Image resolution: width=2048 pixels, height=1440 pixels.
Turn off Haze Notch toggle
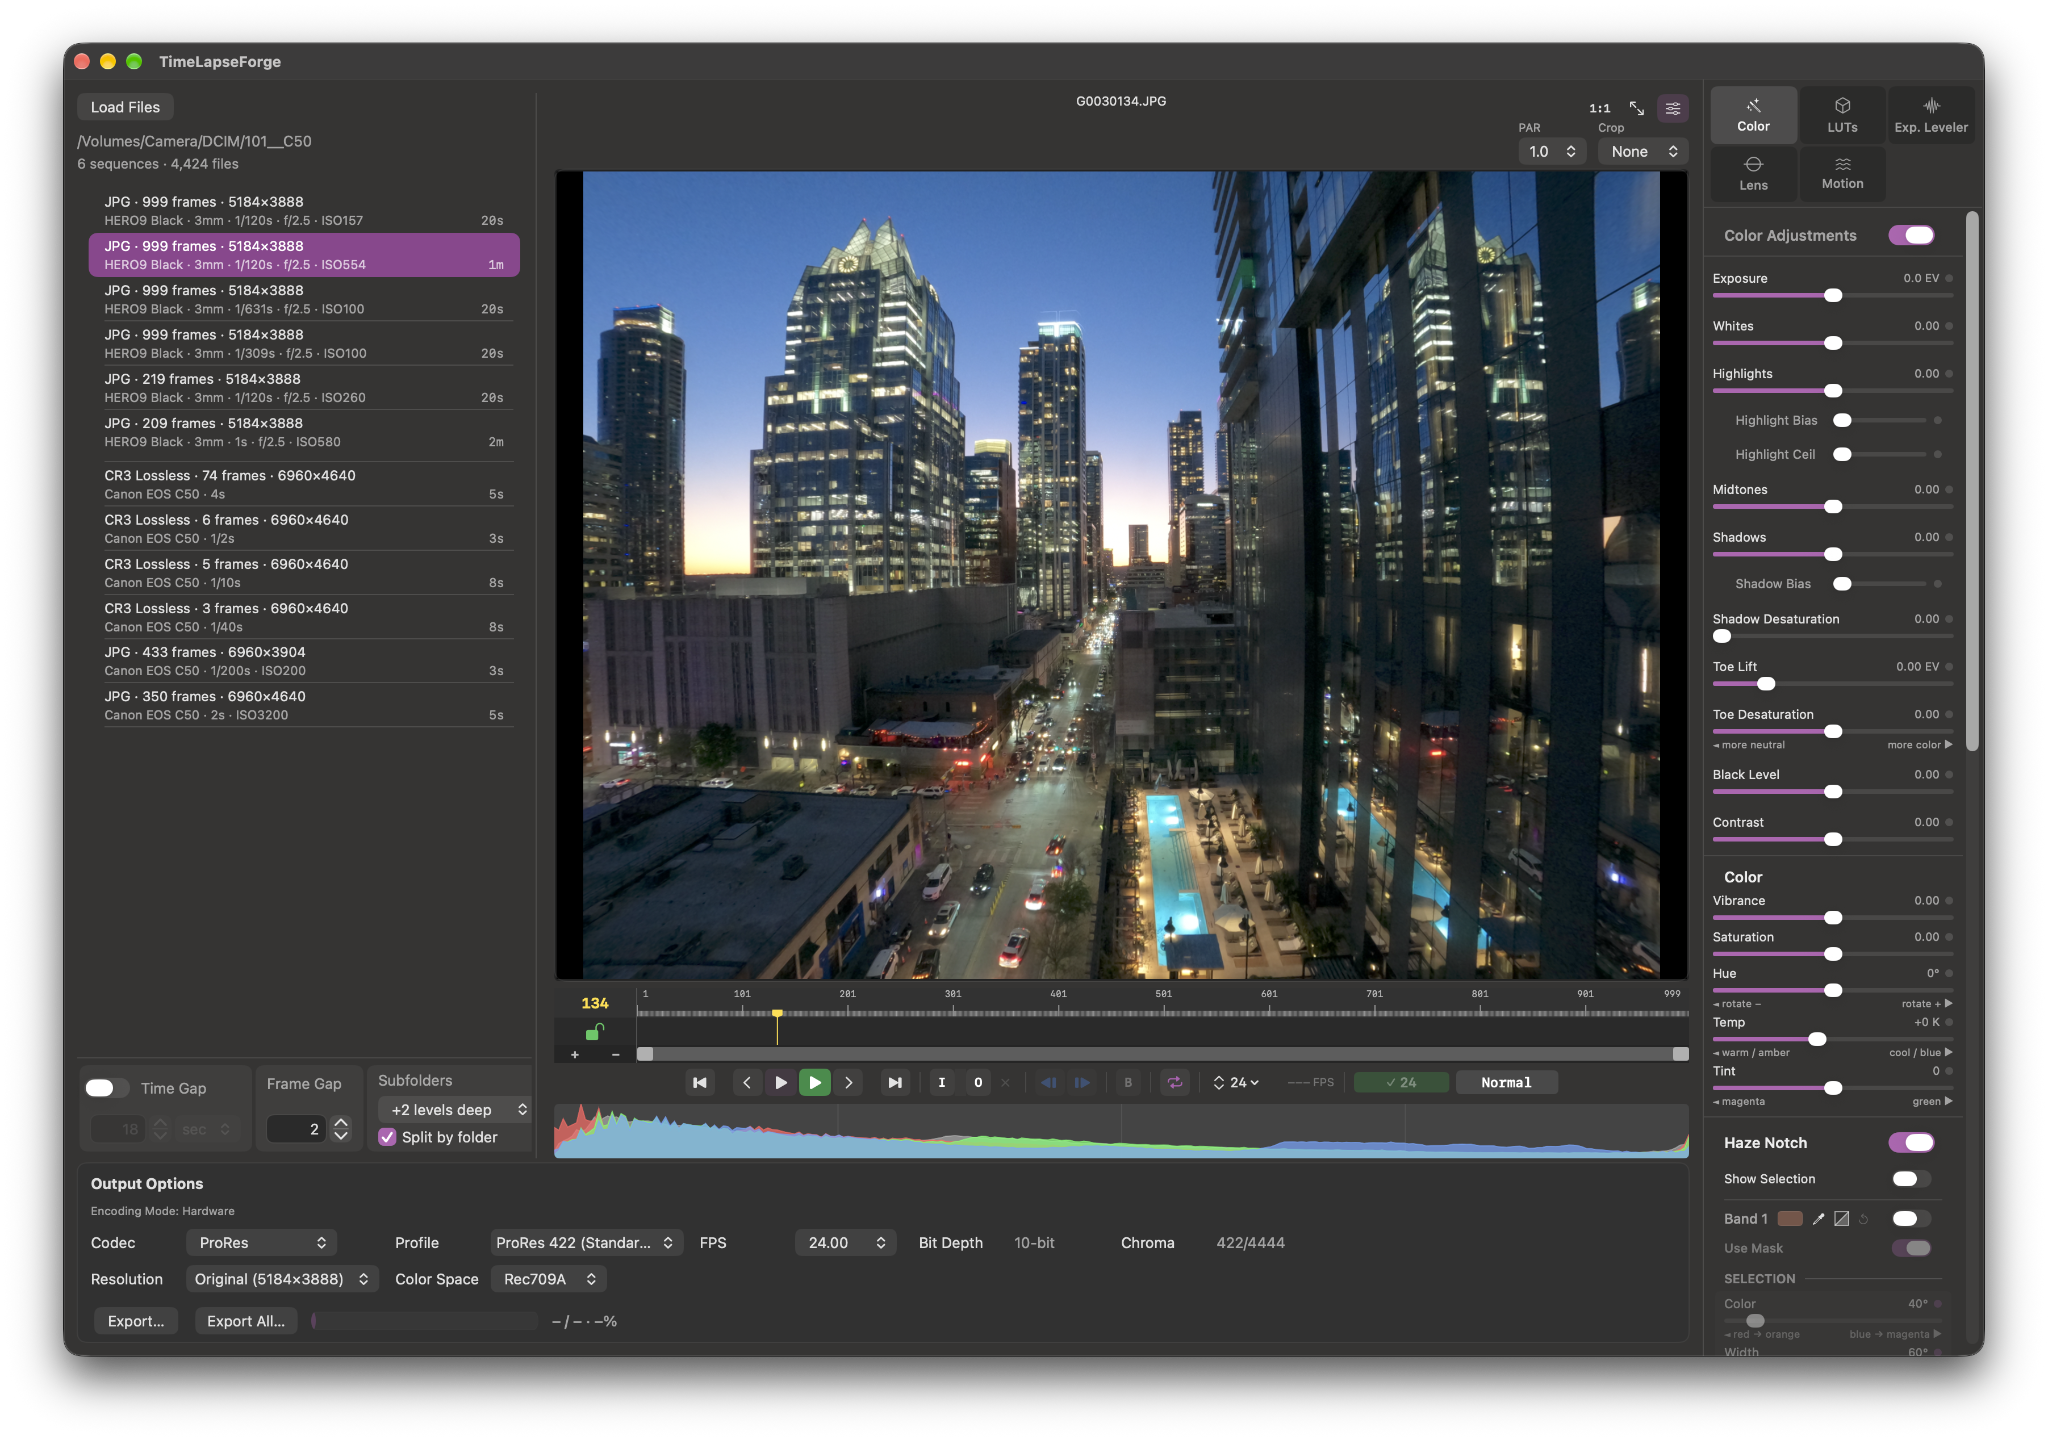tap(1911, 1142)
